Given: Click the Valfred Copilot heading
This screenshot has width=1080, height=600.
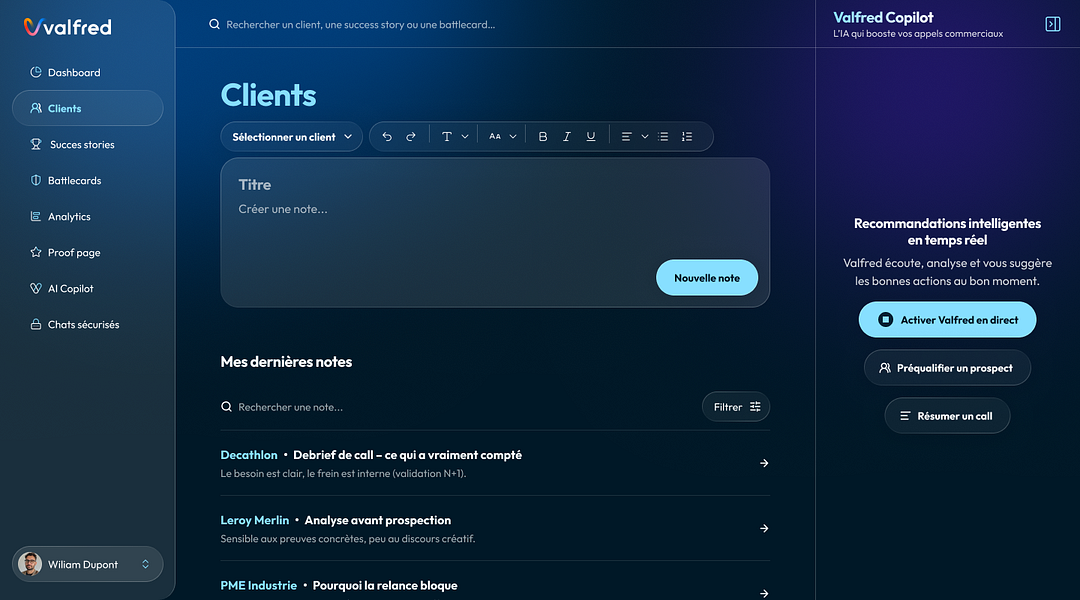Looking at the screenshot, I should (883, 17).
